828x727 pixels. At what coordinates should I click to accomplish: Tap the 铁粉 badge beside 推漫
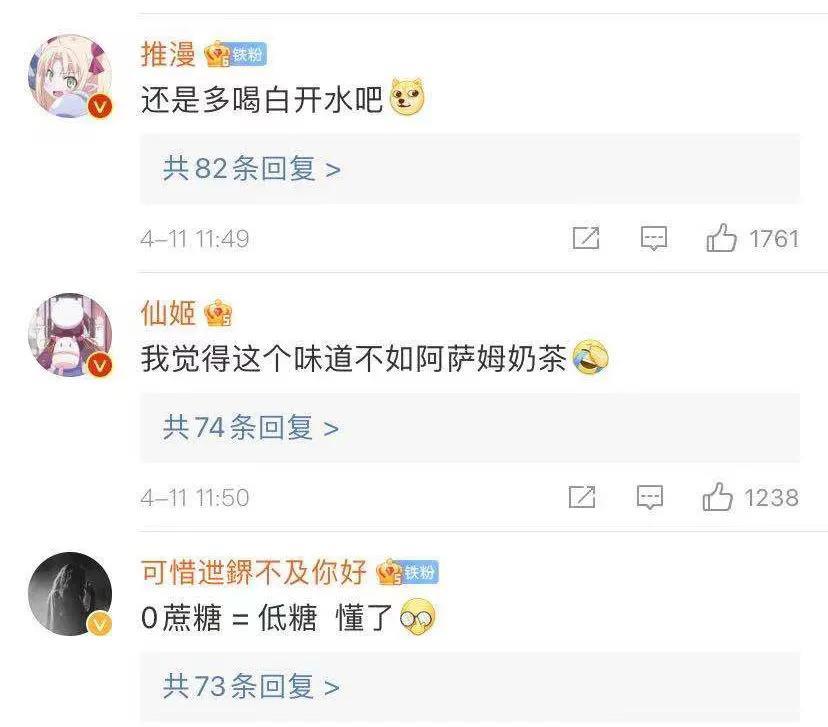click(248, 54)
